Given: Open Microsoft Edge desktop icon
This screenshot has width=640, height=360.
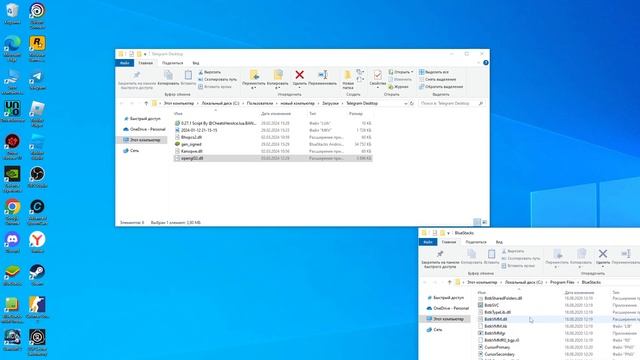Looking at the screenshot, I should click(12, 48).
